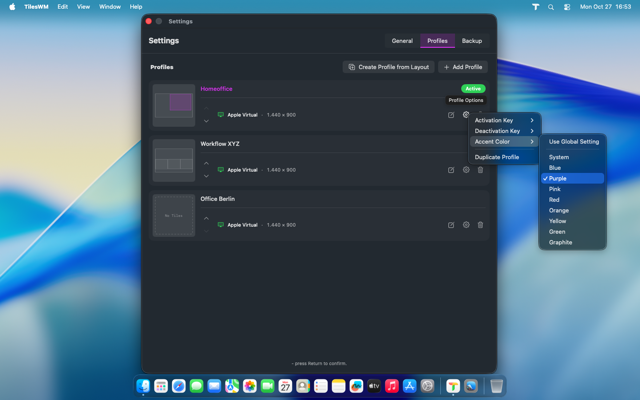Viewport: 640px width, 400px height.
Task: Switch to the Backup tab
Action: pyautogui.click(x=472, y=41)
